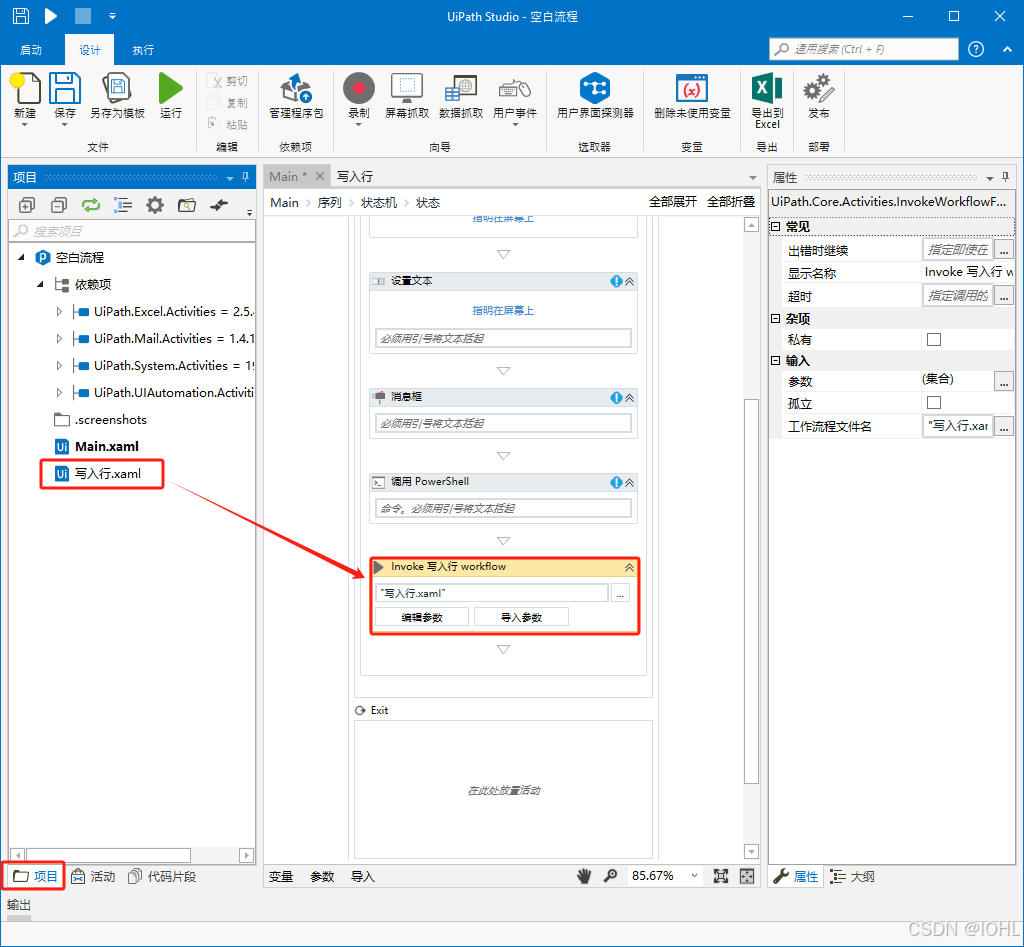Viewport: 1024px width, 947px height.
Task: Click the title bar play icon
Action: point(50,16)
